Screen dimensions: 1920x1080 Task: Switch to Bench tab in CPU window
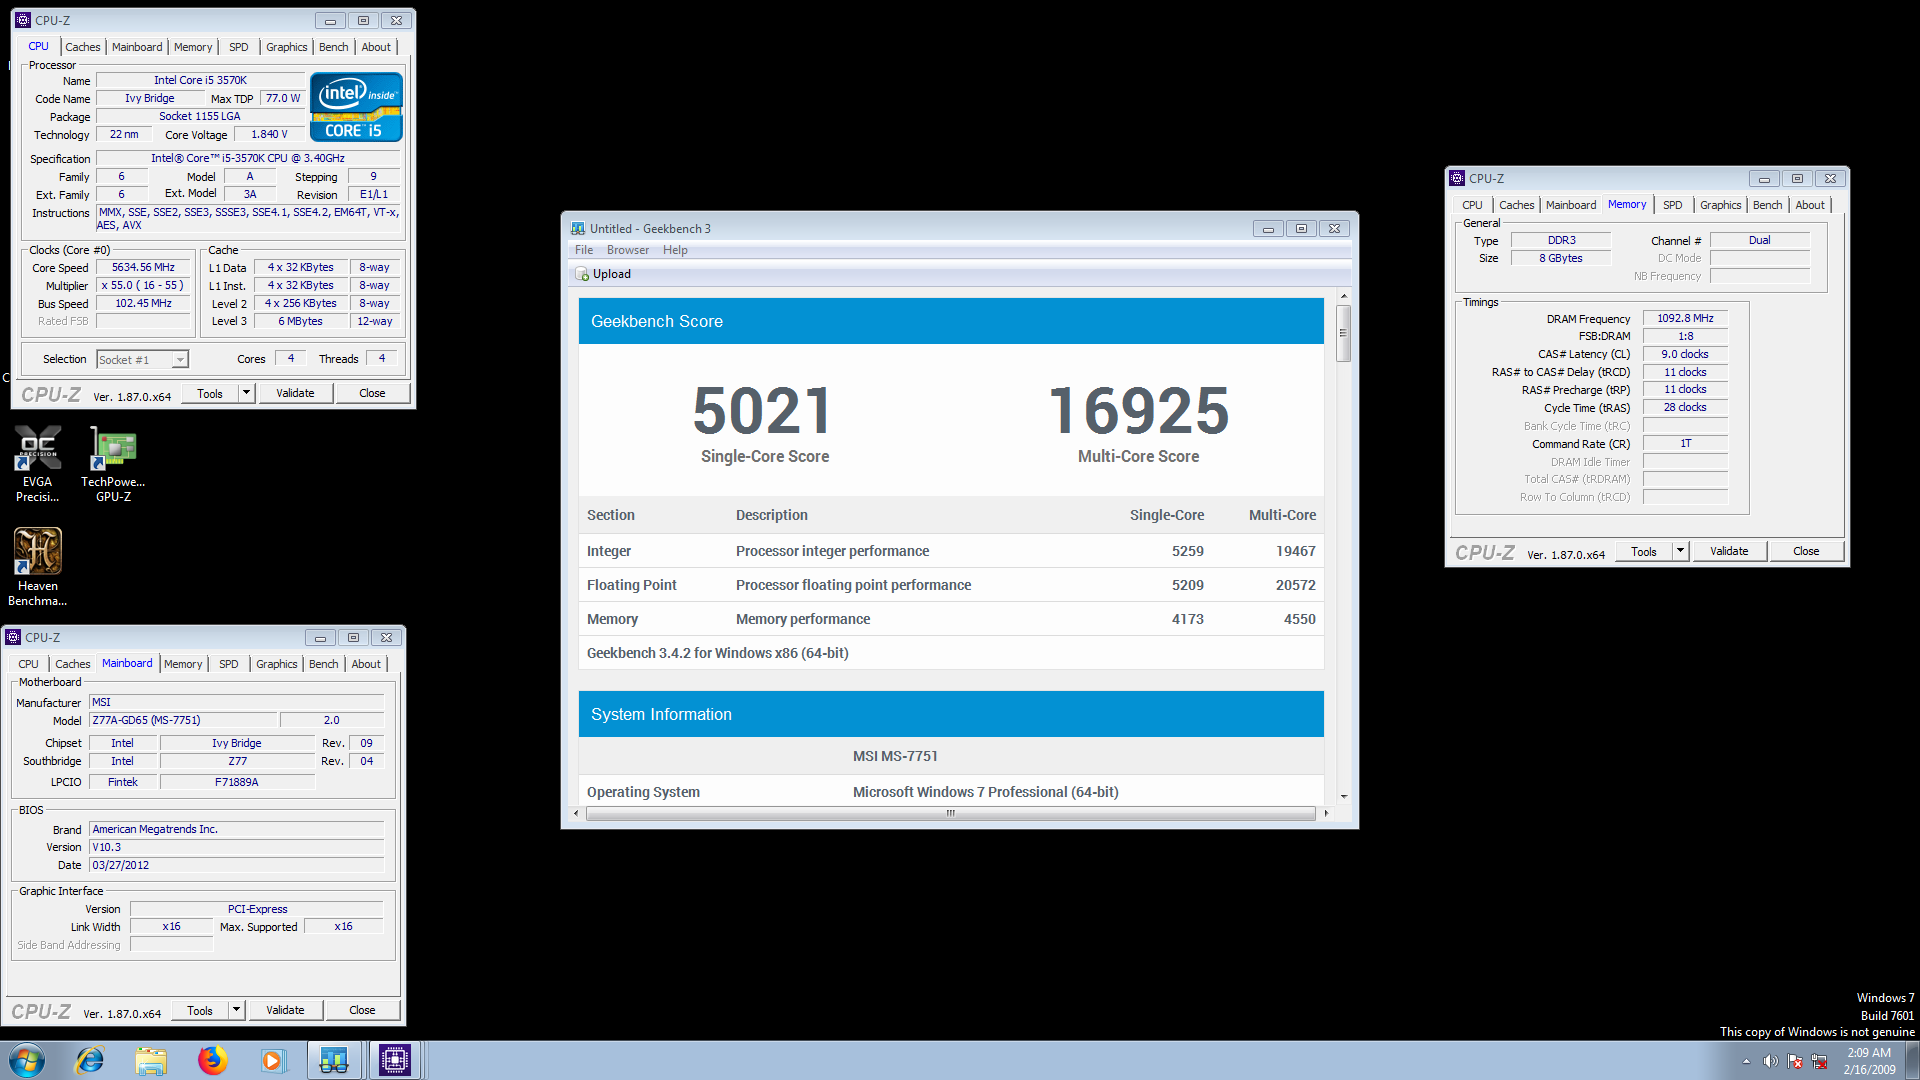(x=334, y=47)
